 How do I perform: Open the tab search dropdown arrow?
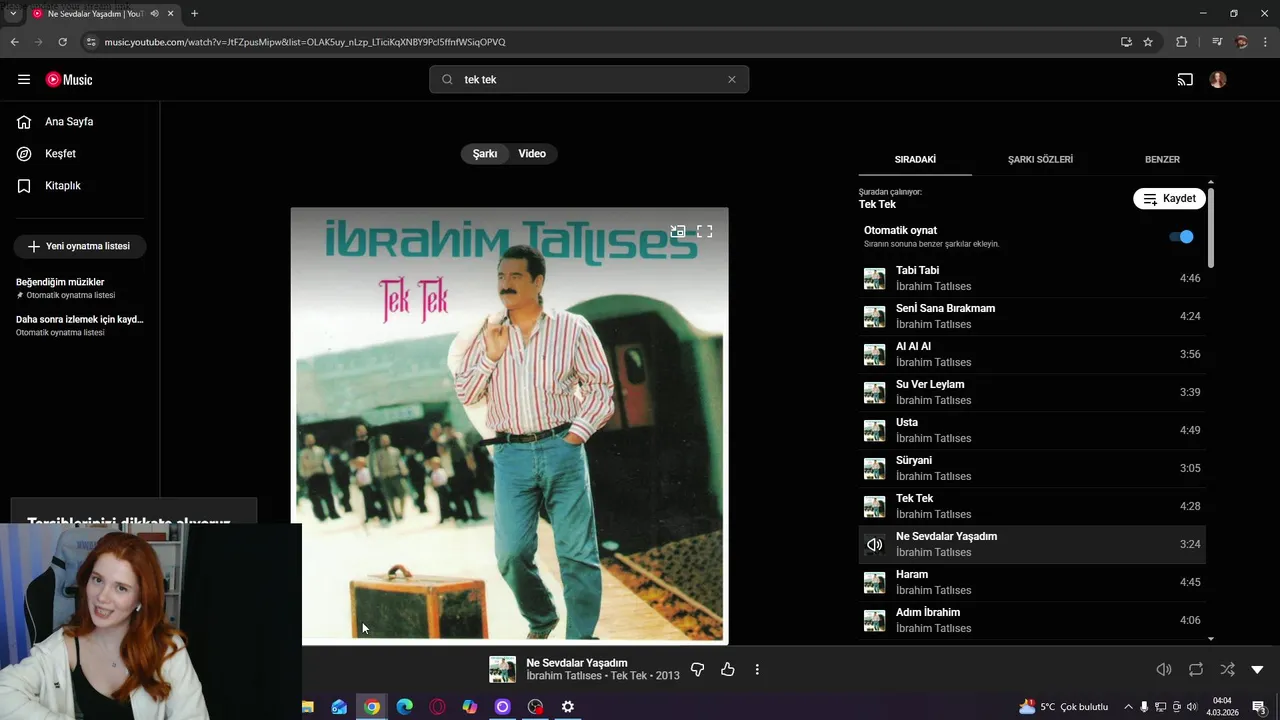click(13, 13)
